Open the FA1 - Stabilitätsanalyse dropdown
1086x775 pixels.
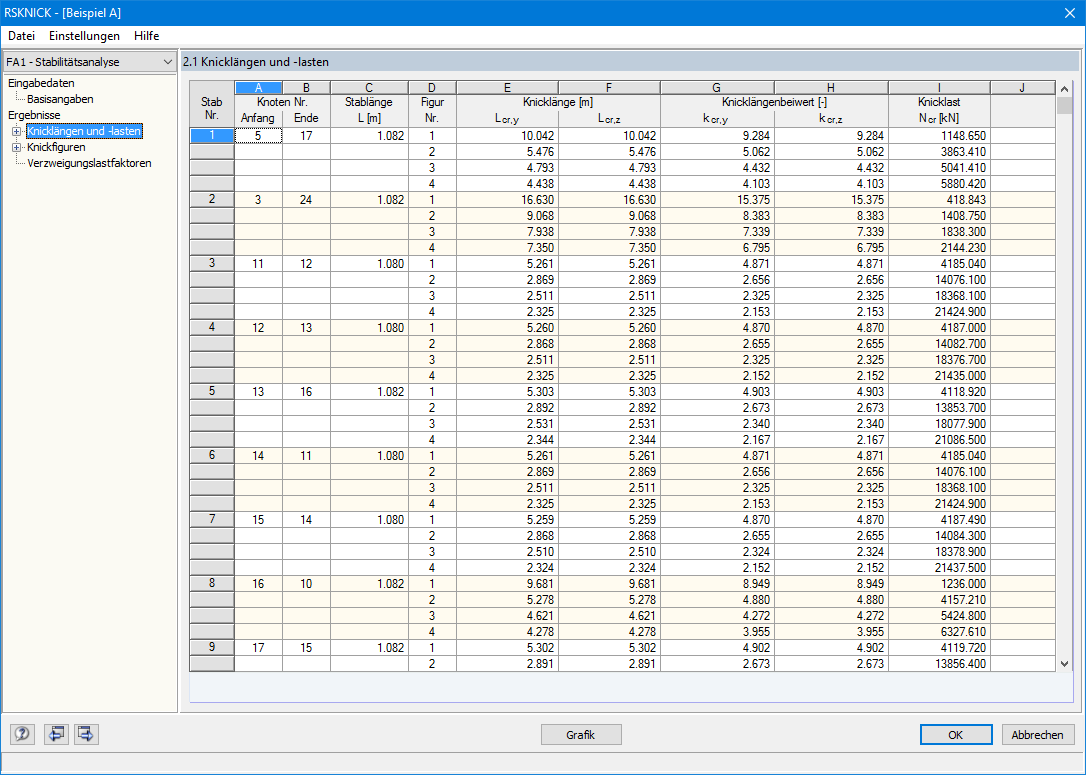(x=89, y=62)
